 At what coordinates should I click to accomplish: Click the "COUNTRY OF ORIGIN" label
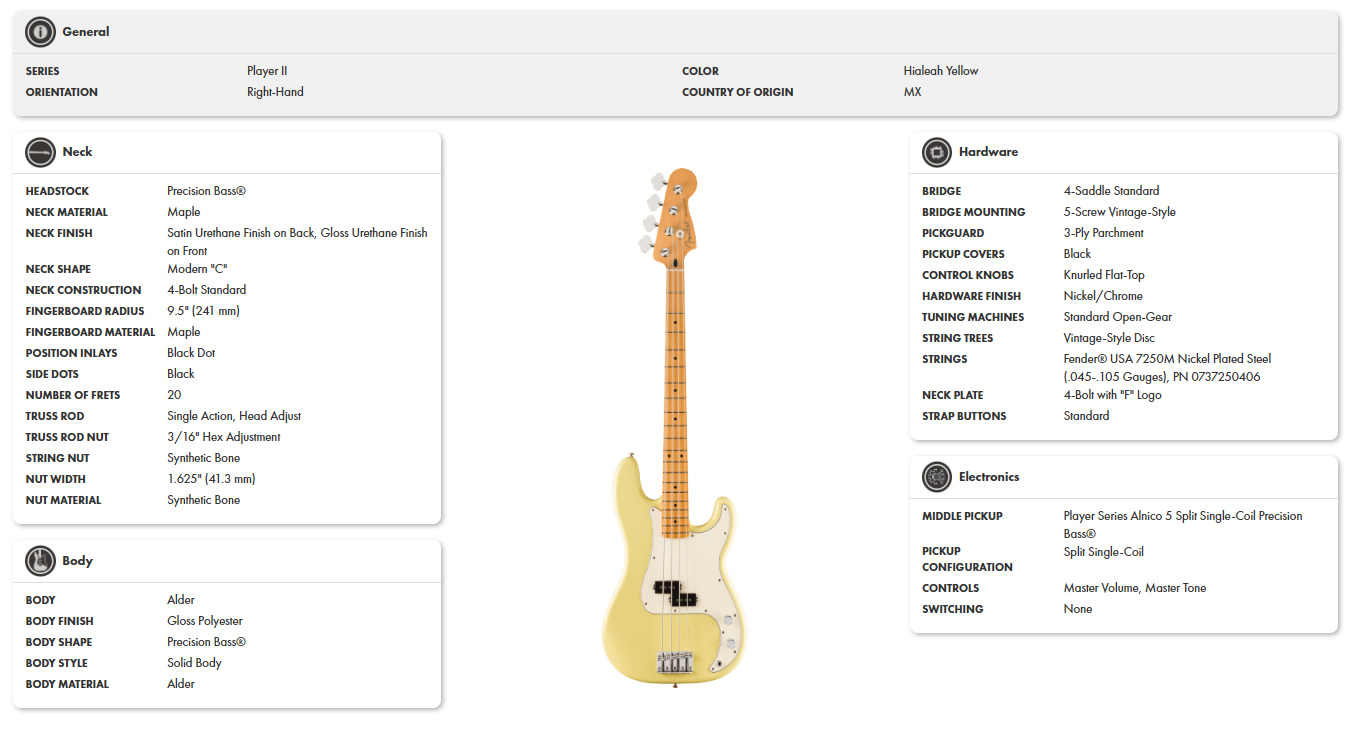pyautogui.click(x=738, y=92)
